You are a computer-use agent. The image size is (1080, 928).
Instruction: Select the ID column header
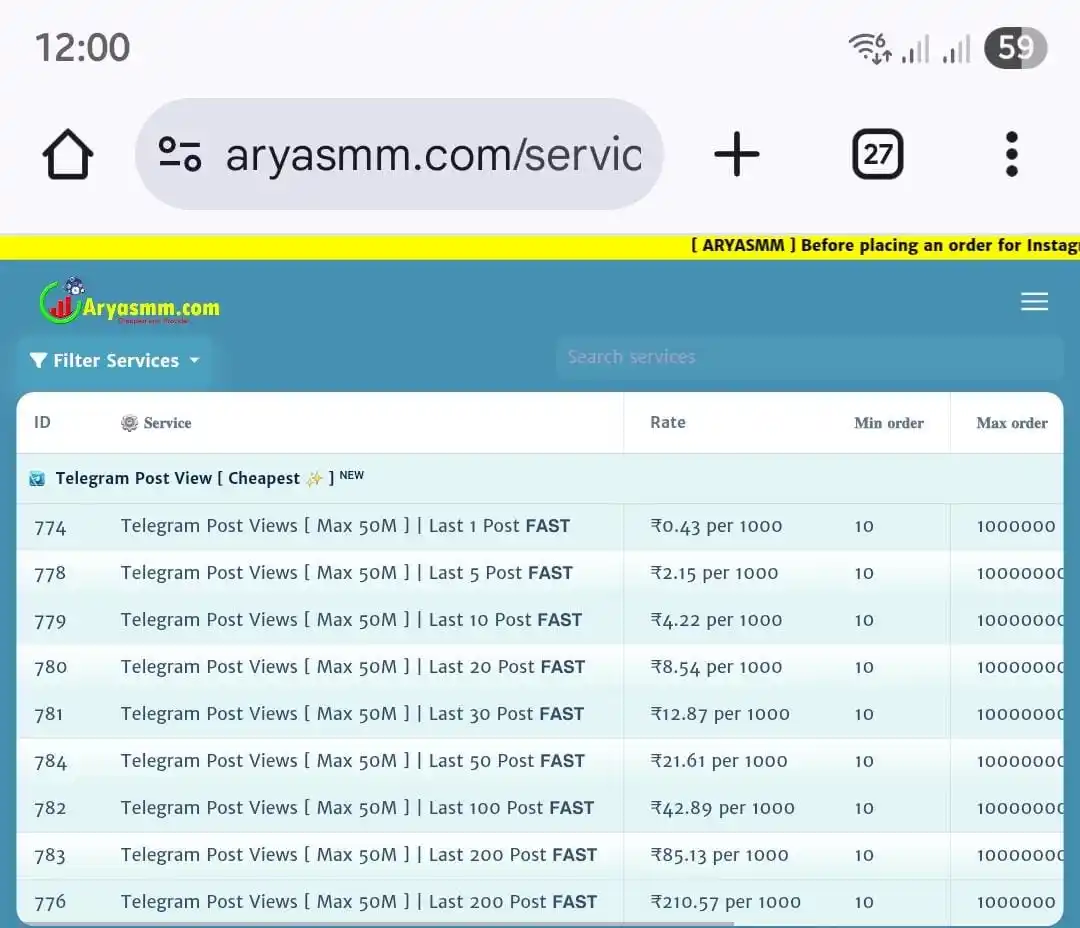tap(42, 422)
